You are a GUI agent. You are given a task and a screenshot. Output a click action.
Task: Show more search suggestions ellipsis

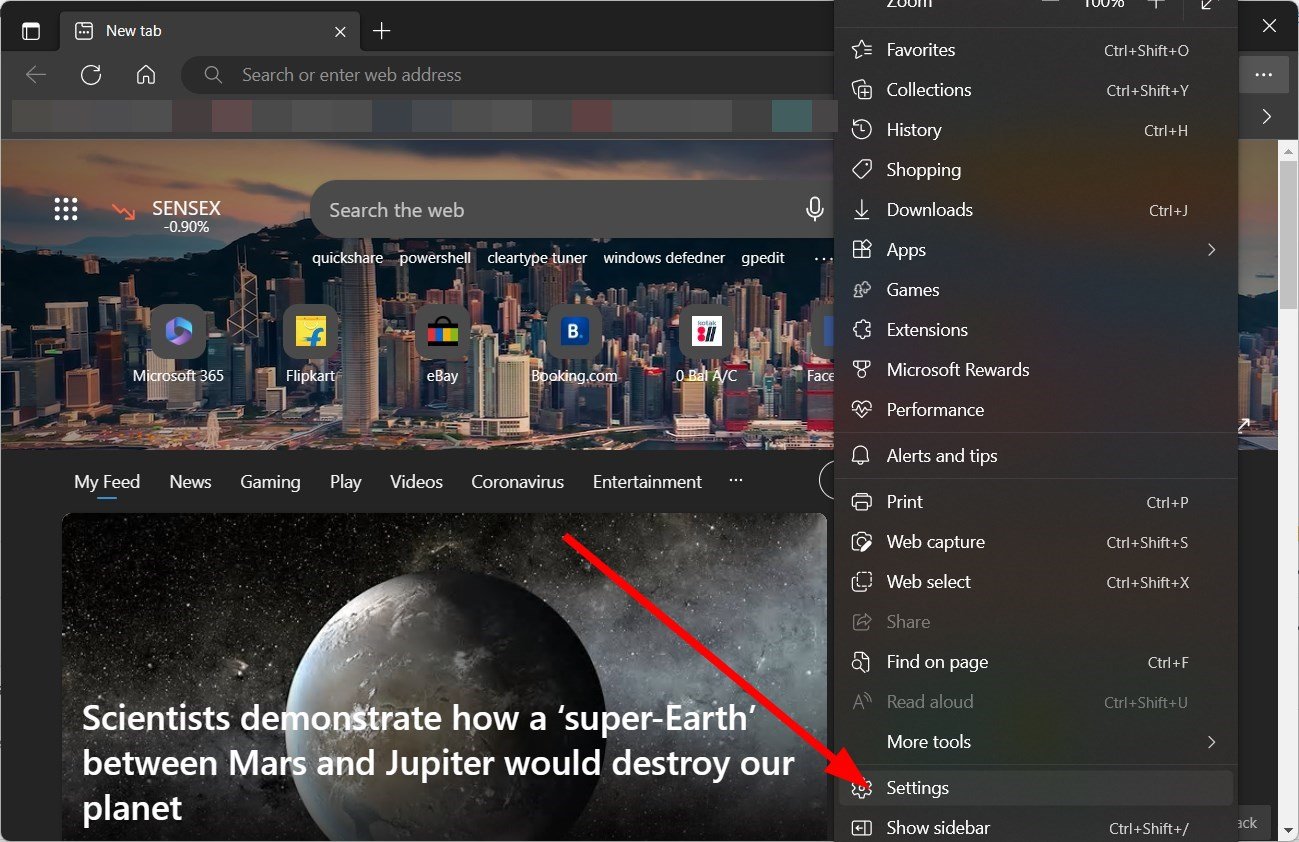[822, 258]
